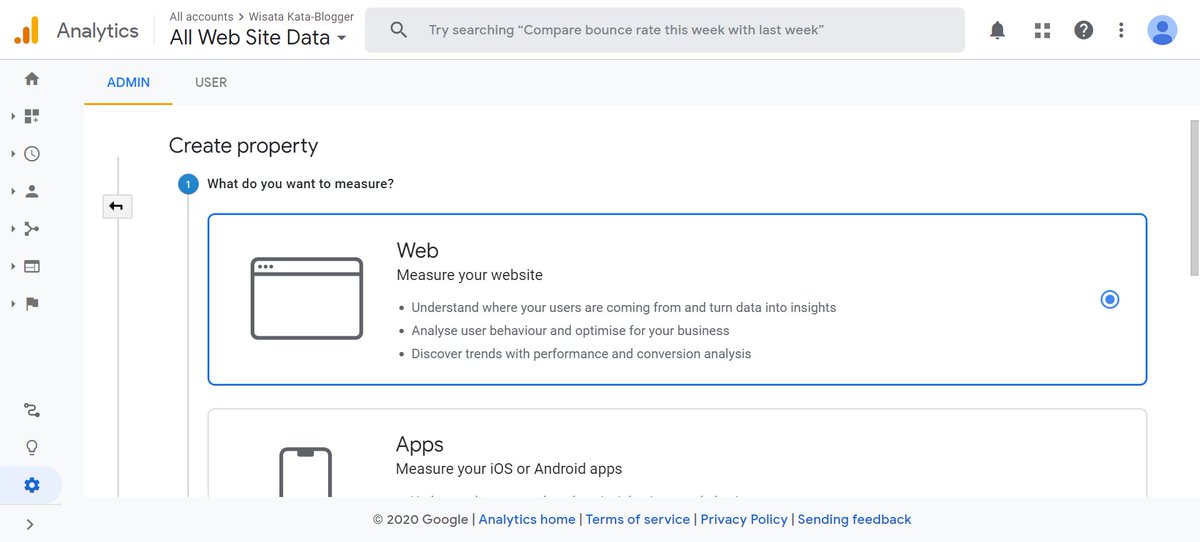Switch to the ADMIN tab
Viewport: 1200px width, 542px height.
pos(128,82)
